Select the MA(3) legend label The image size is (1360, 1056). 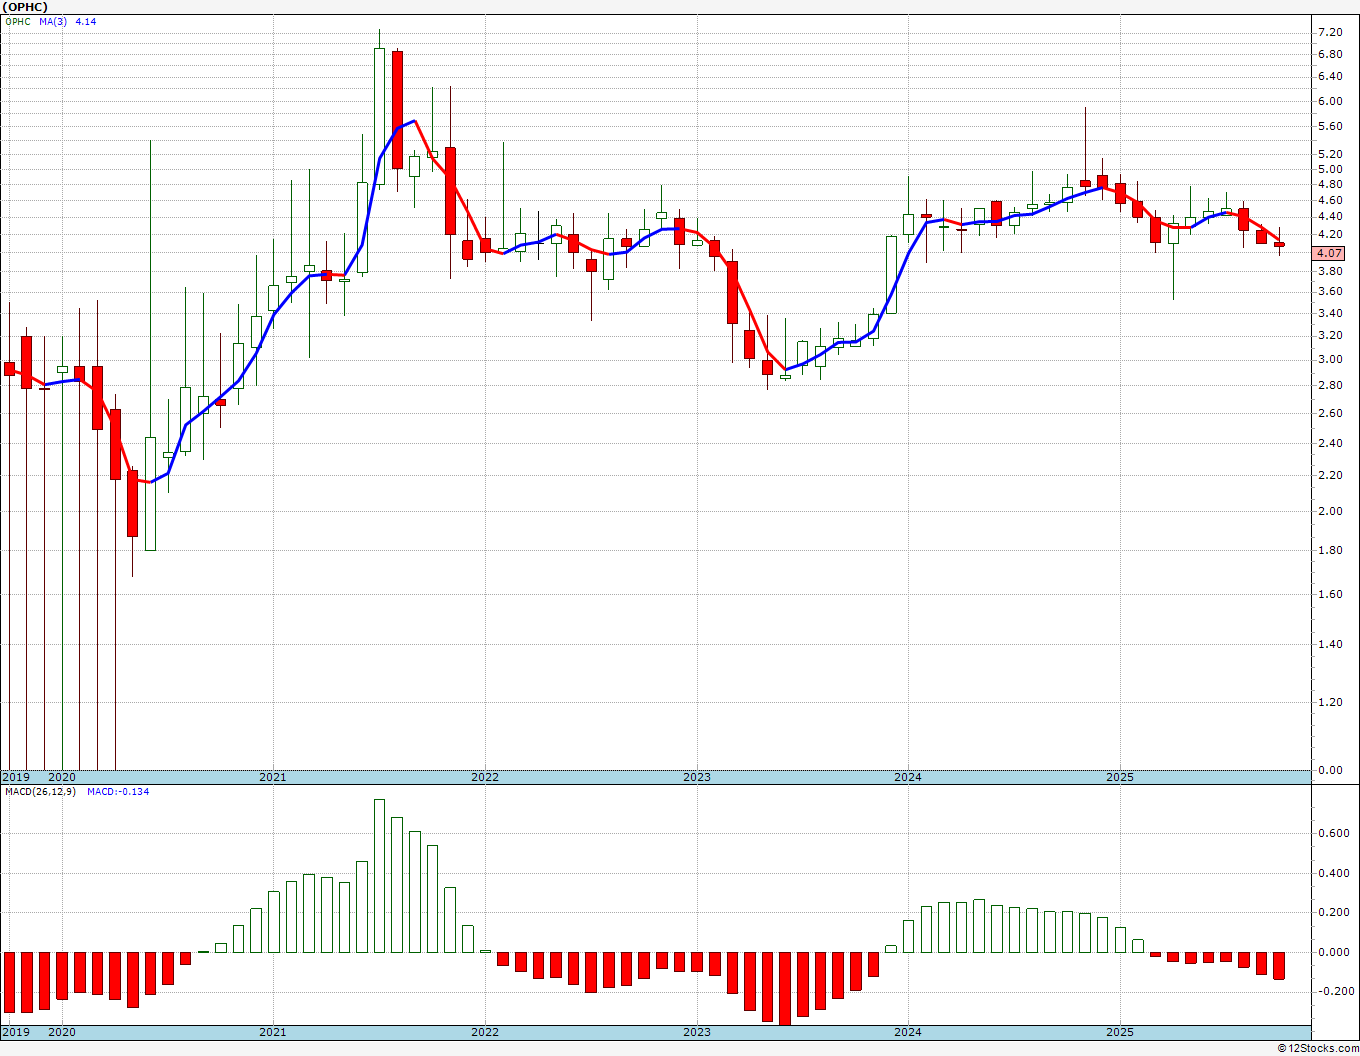[54, 21]
